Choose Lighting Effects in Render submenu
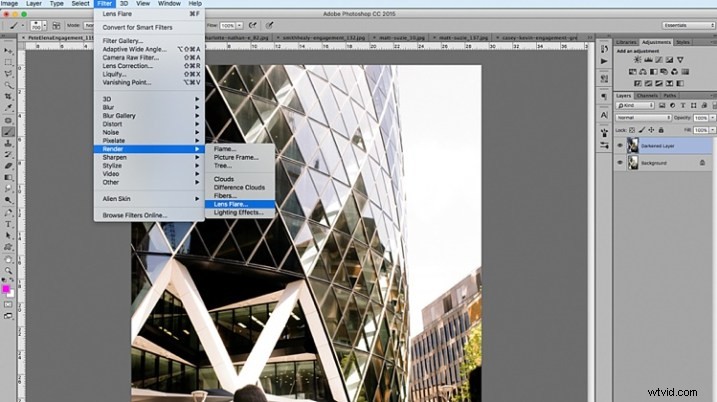 click(x=240, y=213)
